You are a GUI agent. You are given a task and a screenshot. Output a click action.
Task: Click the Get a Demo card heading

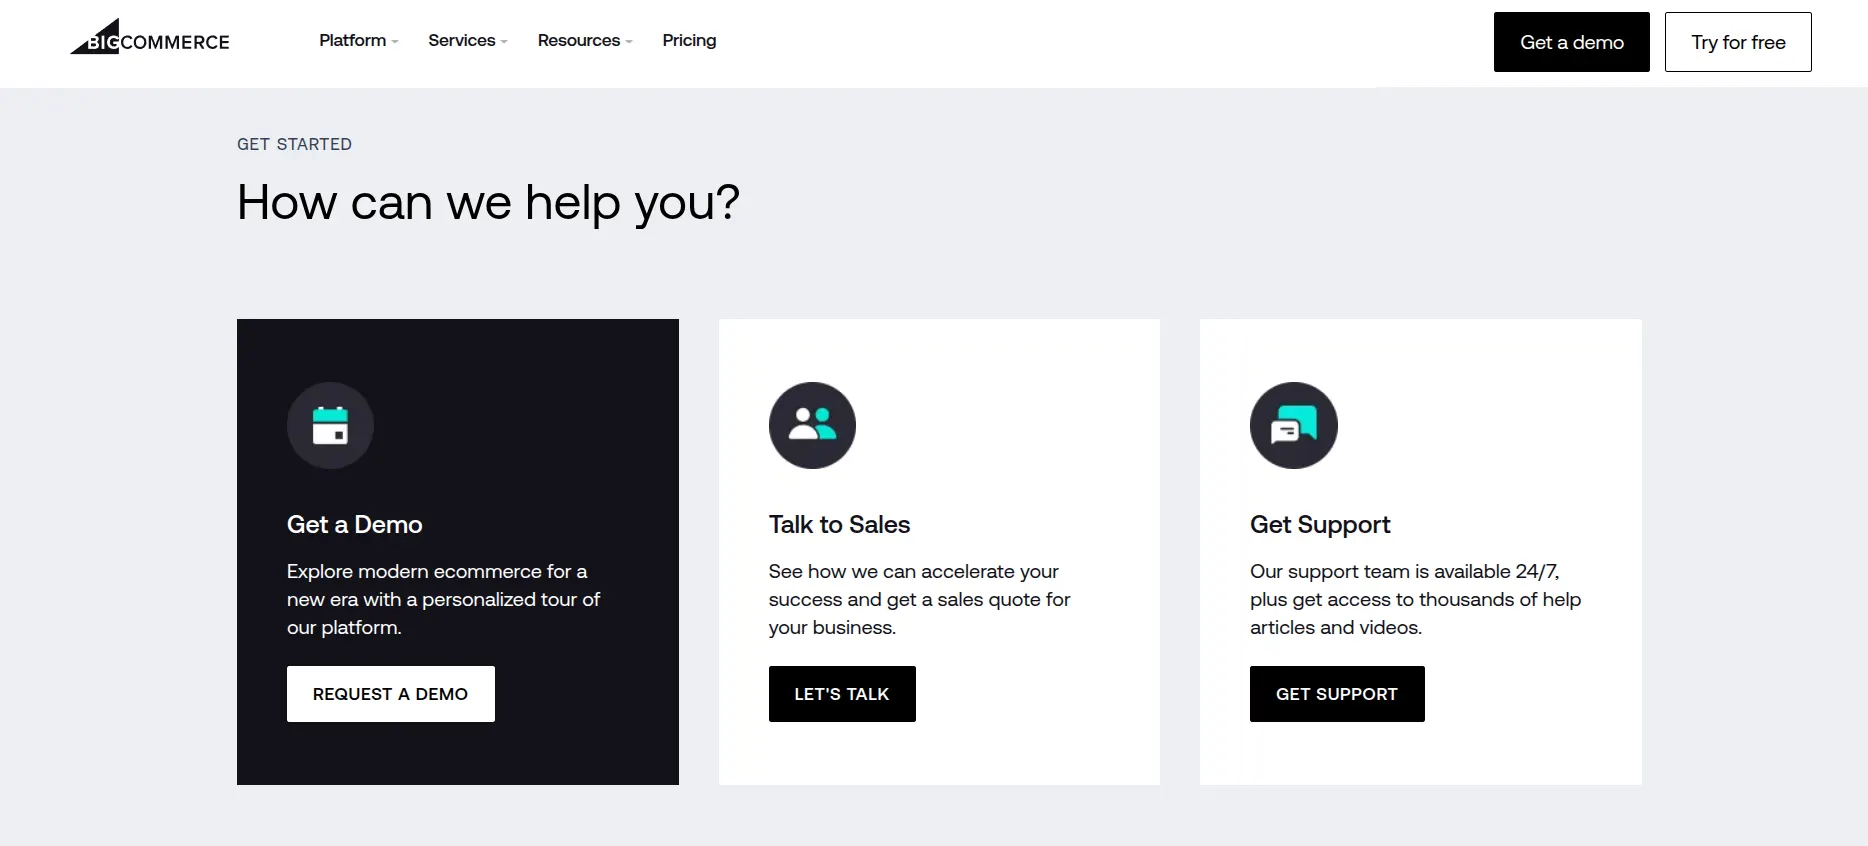coord(355,525)
